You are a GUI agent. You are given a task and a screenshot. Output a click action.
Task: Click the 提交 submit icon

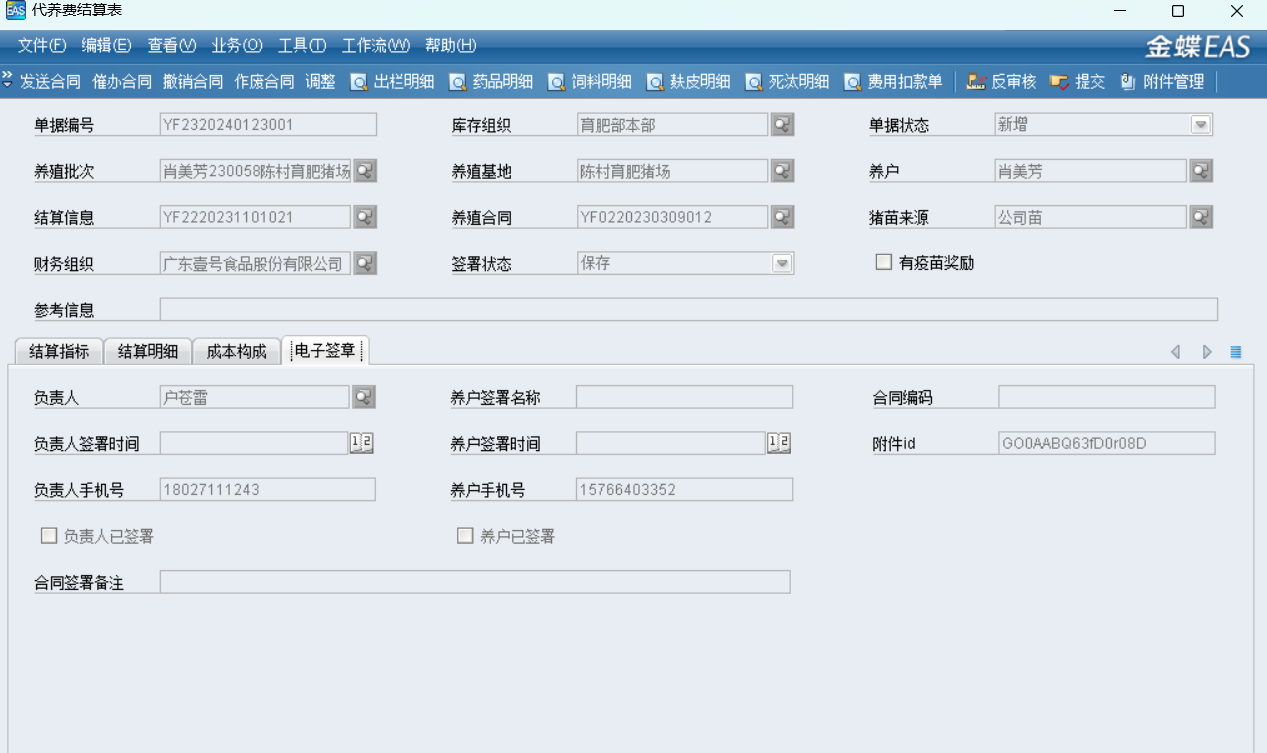click(1078, 82)
